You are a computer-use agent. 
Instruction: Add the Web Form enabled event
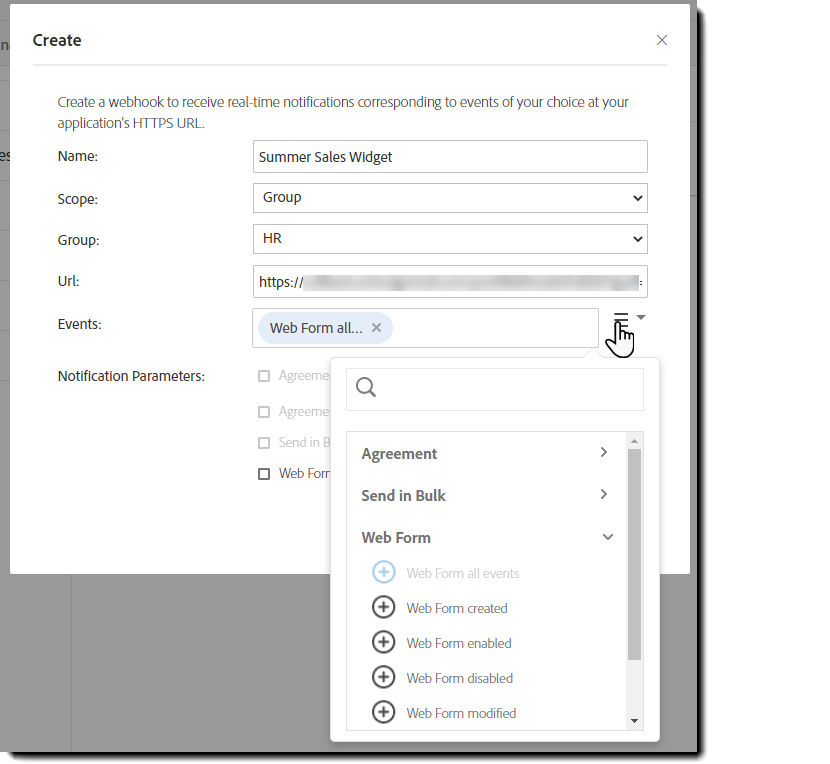pos(384,643)
